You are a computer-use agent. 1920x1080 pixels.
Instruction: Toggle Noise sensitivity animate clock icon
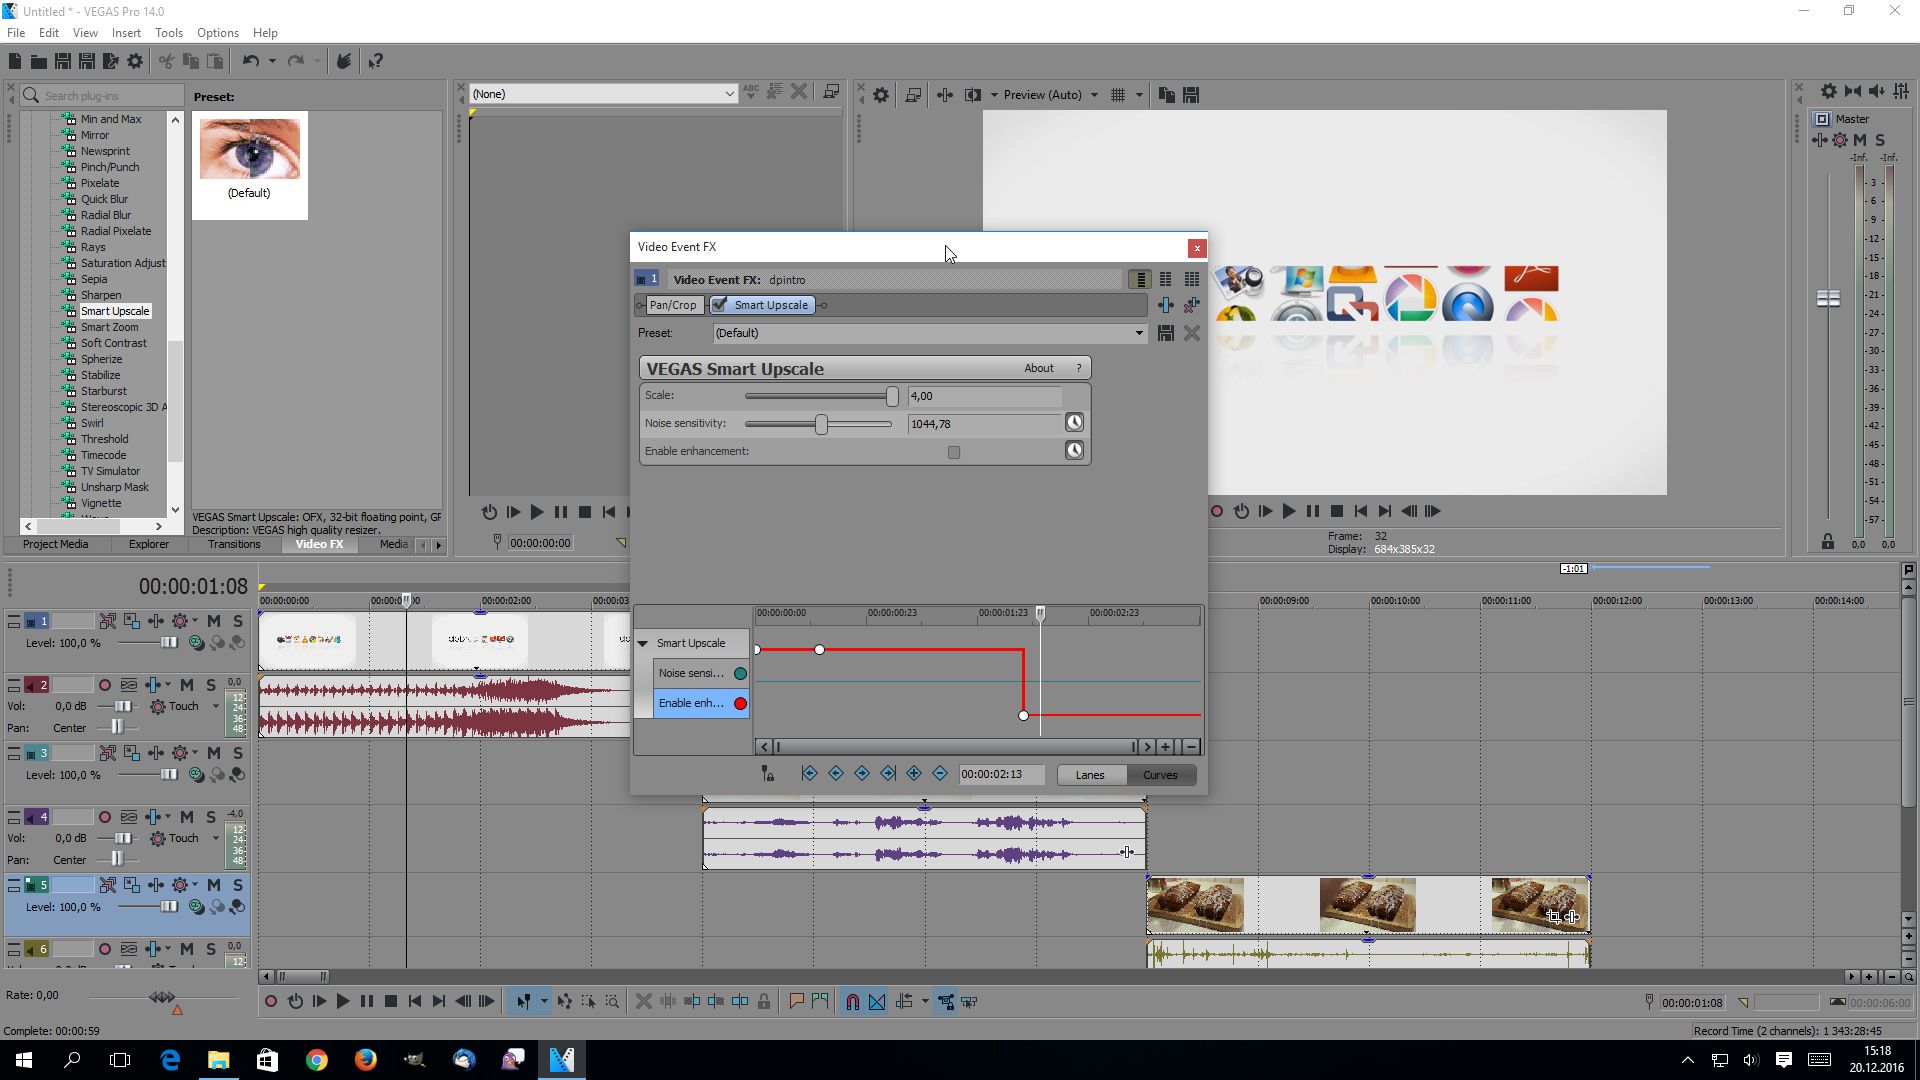[1074, 423]
